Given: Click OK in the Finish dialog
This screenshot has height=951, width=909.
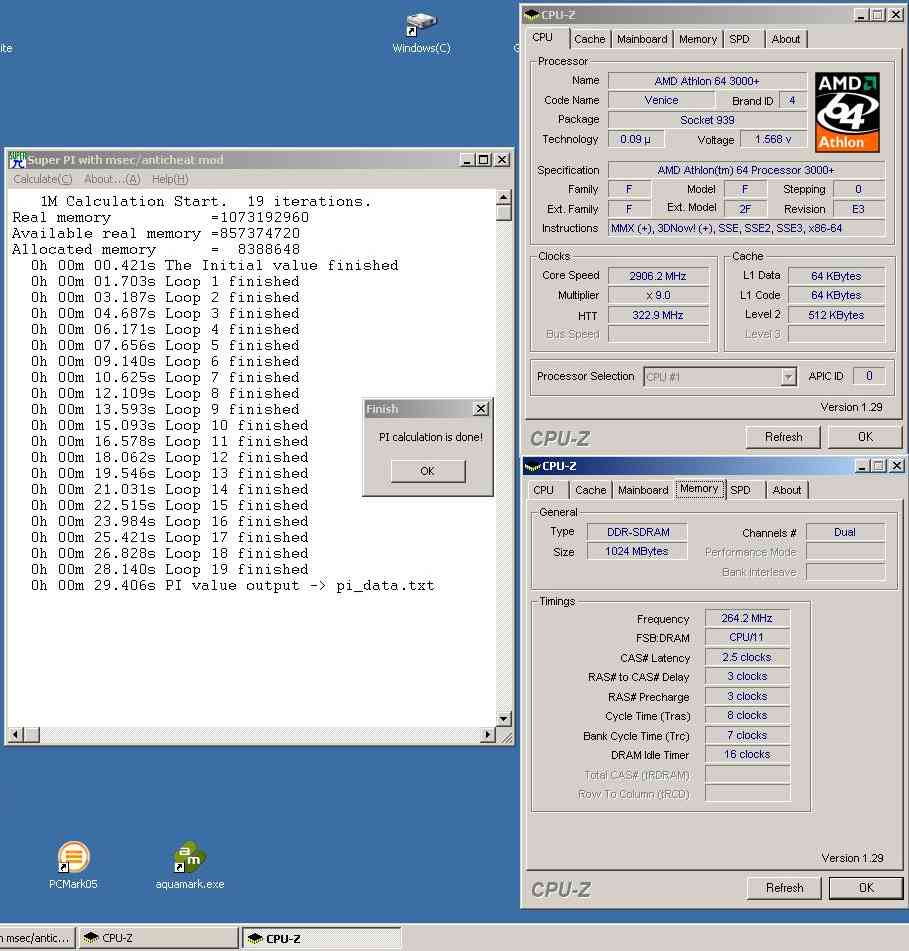Looking at the screenshot, I should point(428,471).
